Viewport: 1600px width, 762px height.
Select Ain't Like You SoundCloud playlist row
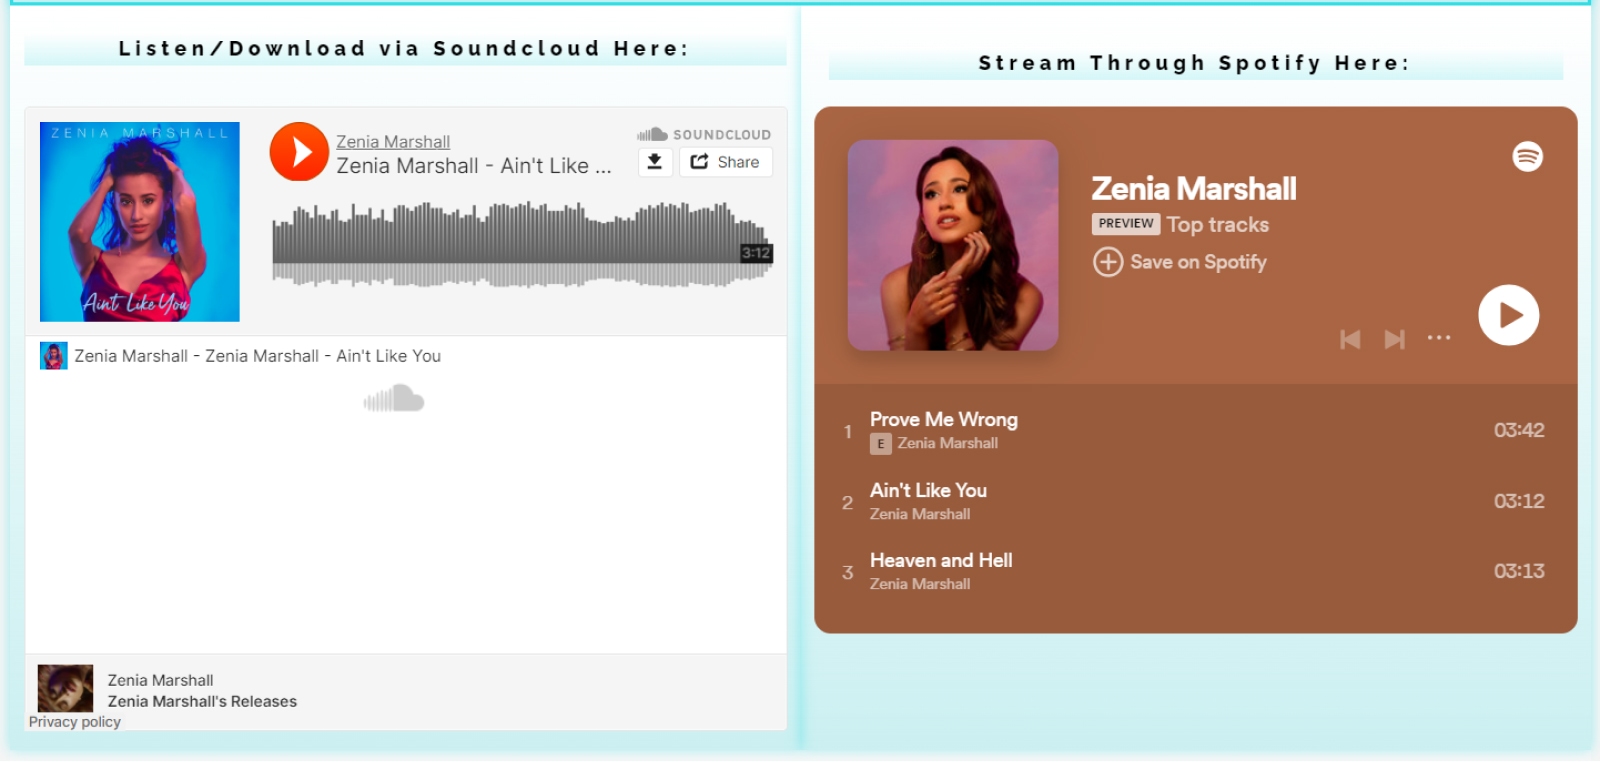click(406, 356)
